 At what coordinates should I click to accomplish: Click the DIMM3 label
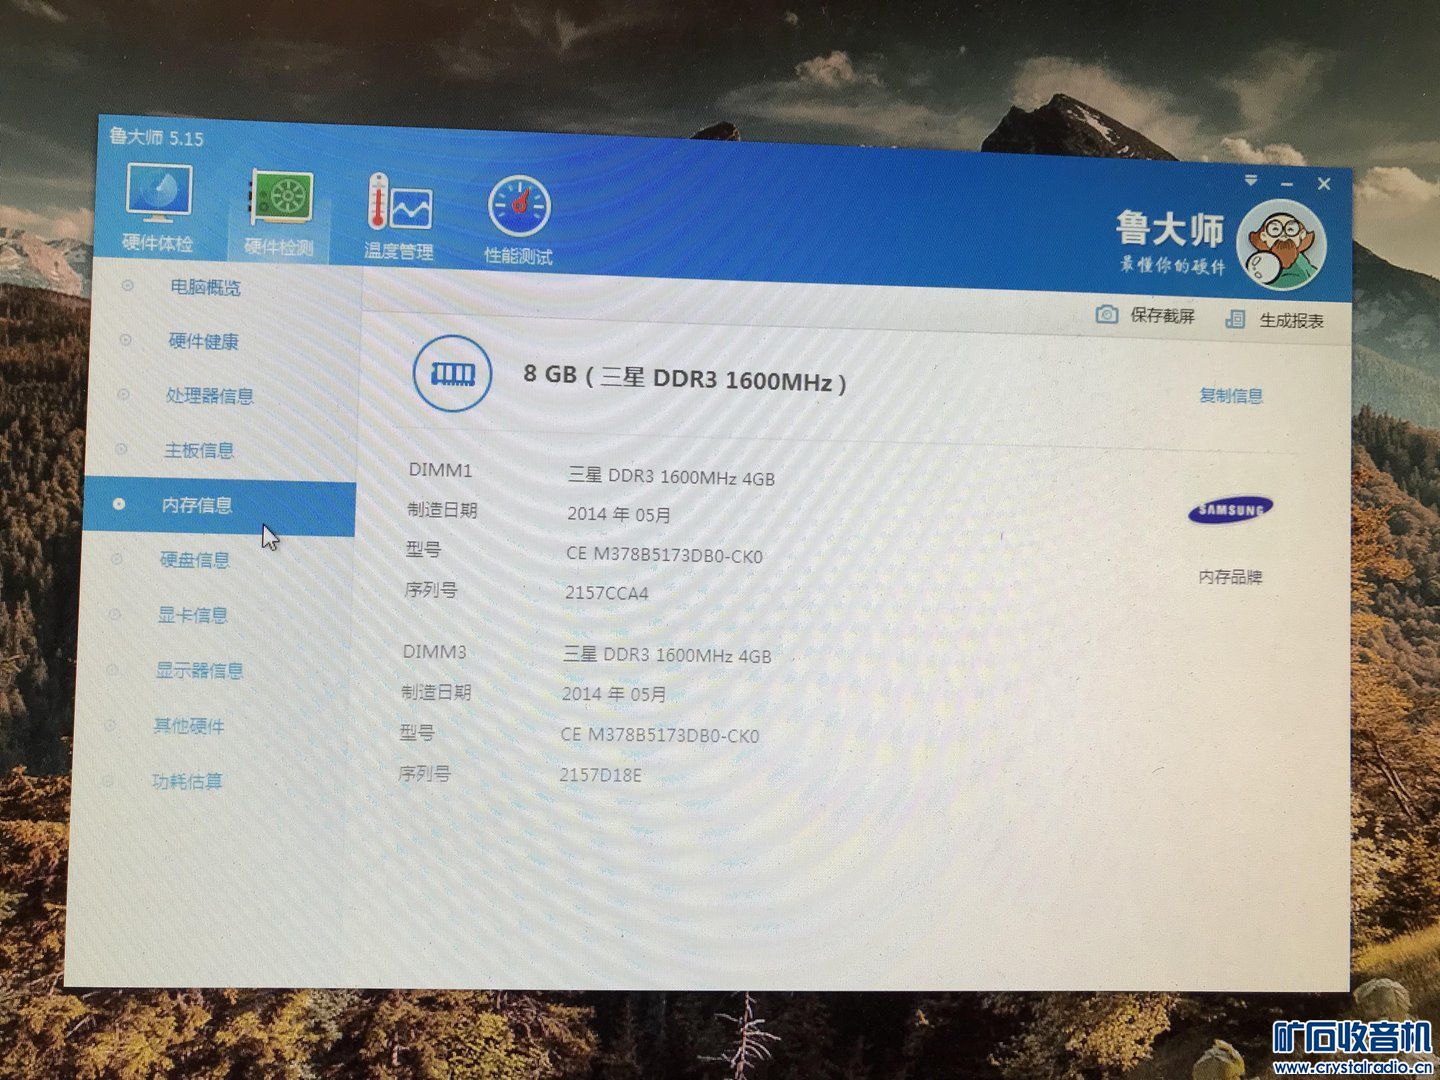(434, 652)
